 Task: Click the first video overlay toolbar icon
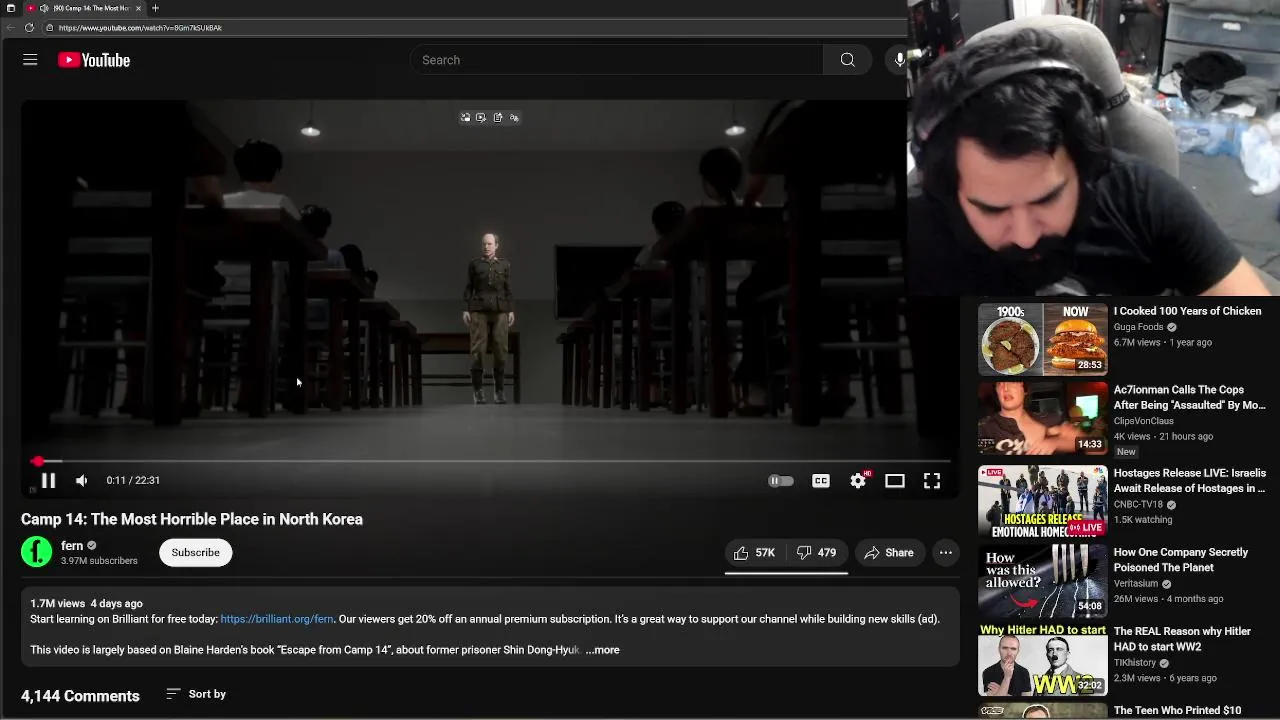[x=465, y=118]
